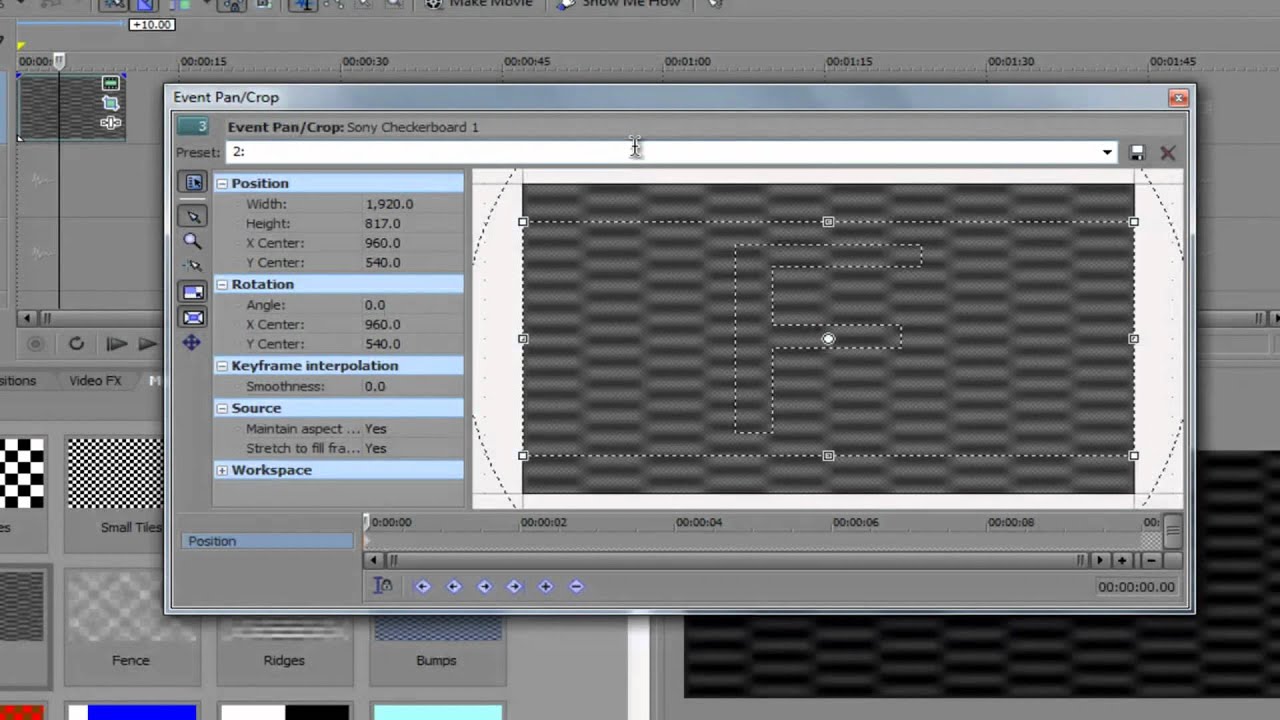Click the keyframe timecode 00:00:00.00 field
This screenshot has height=720, width=1280.
coord(1136,587)
